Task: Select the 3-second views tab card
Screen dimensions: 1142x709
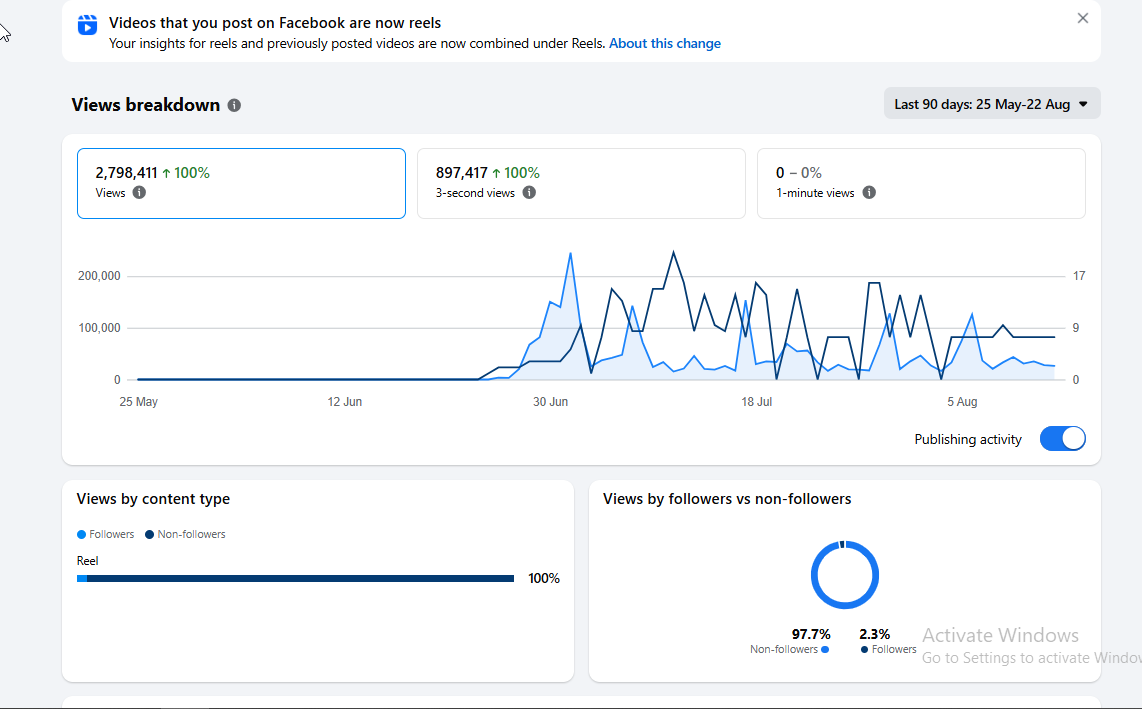Action: coord(581,184)
